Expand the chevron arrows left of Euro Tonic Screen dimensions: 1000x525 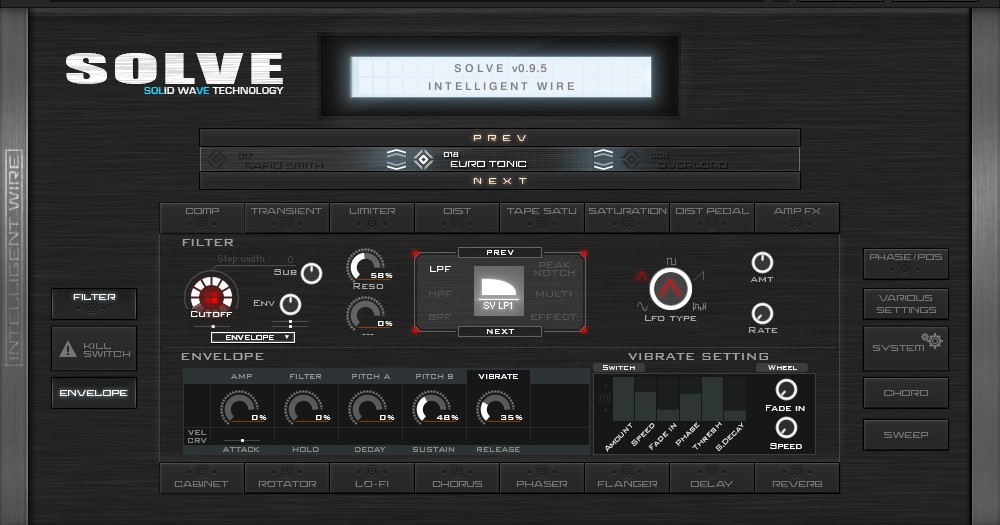pos(397,159)
